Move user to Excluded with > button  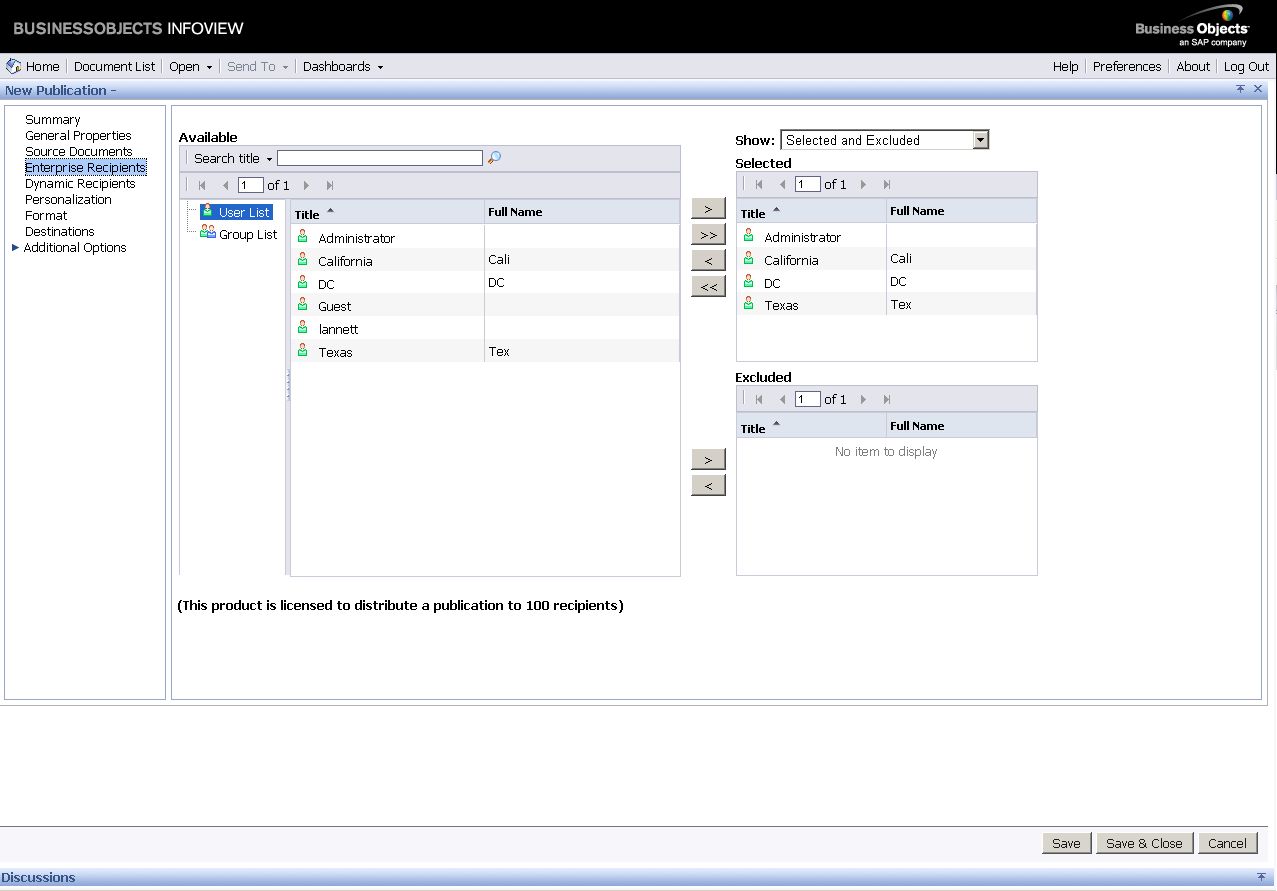pyautogui.click(x=708, y=459)
